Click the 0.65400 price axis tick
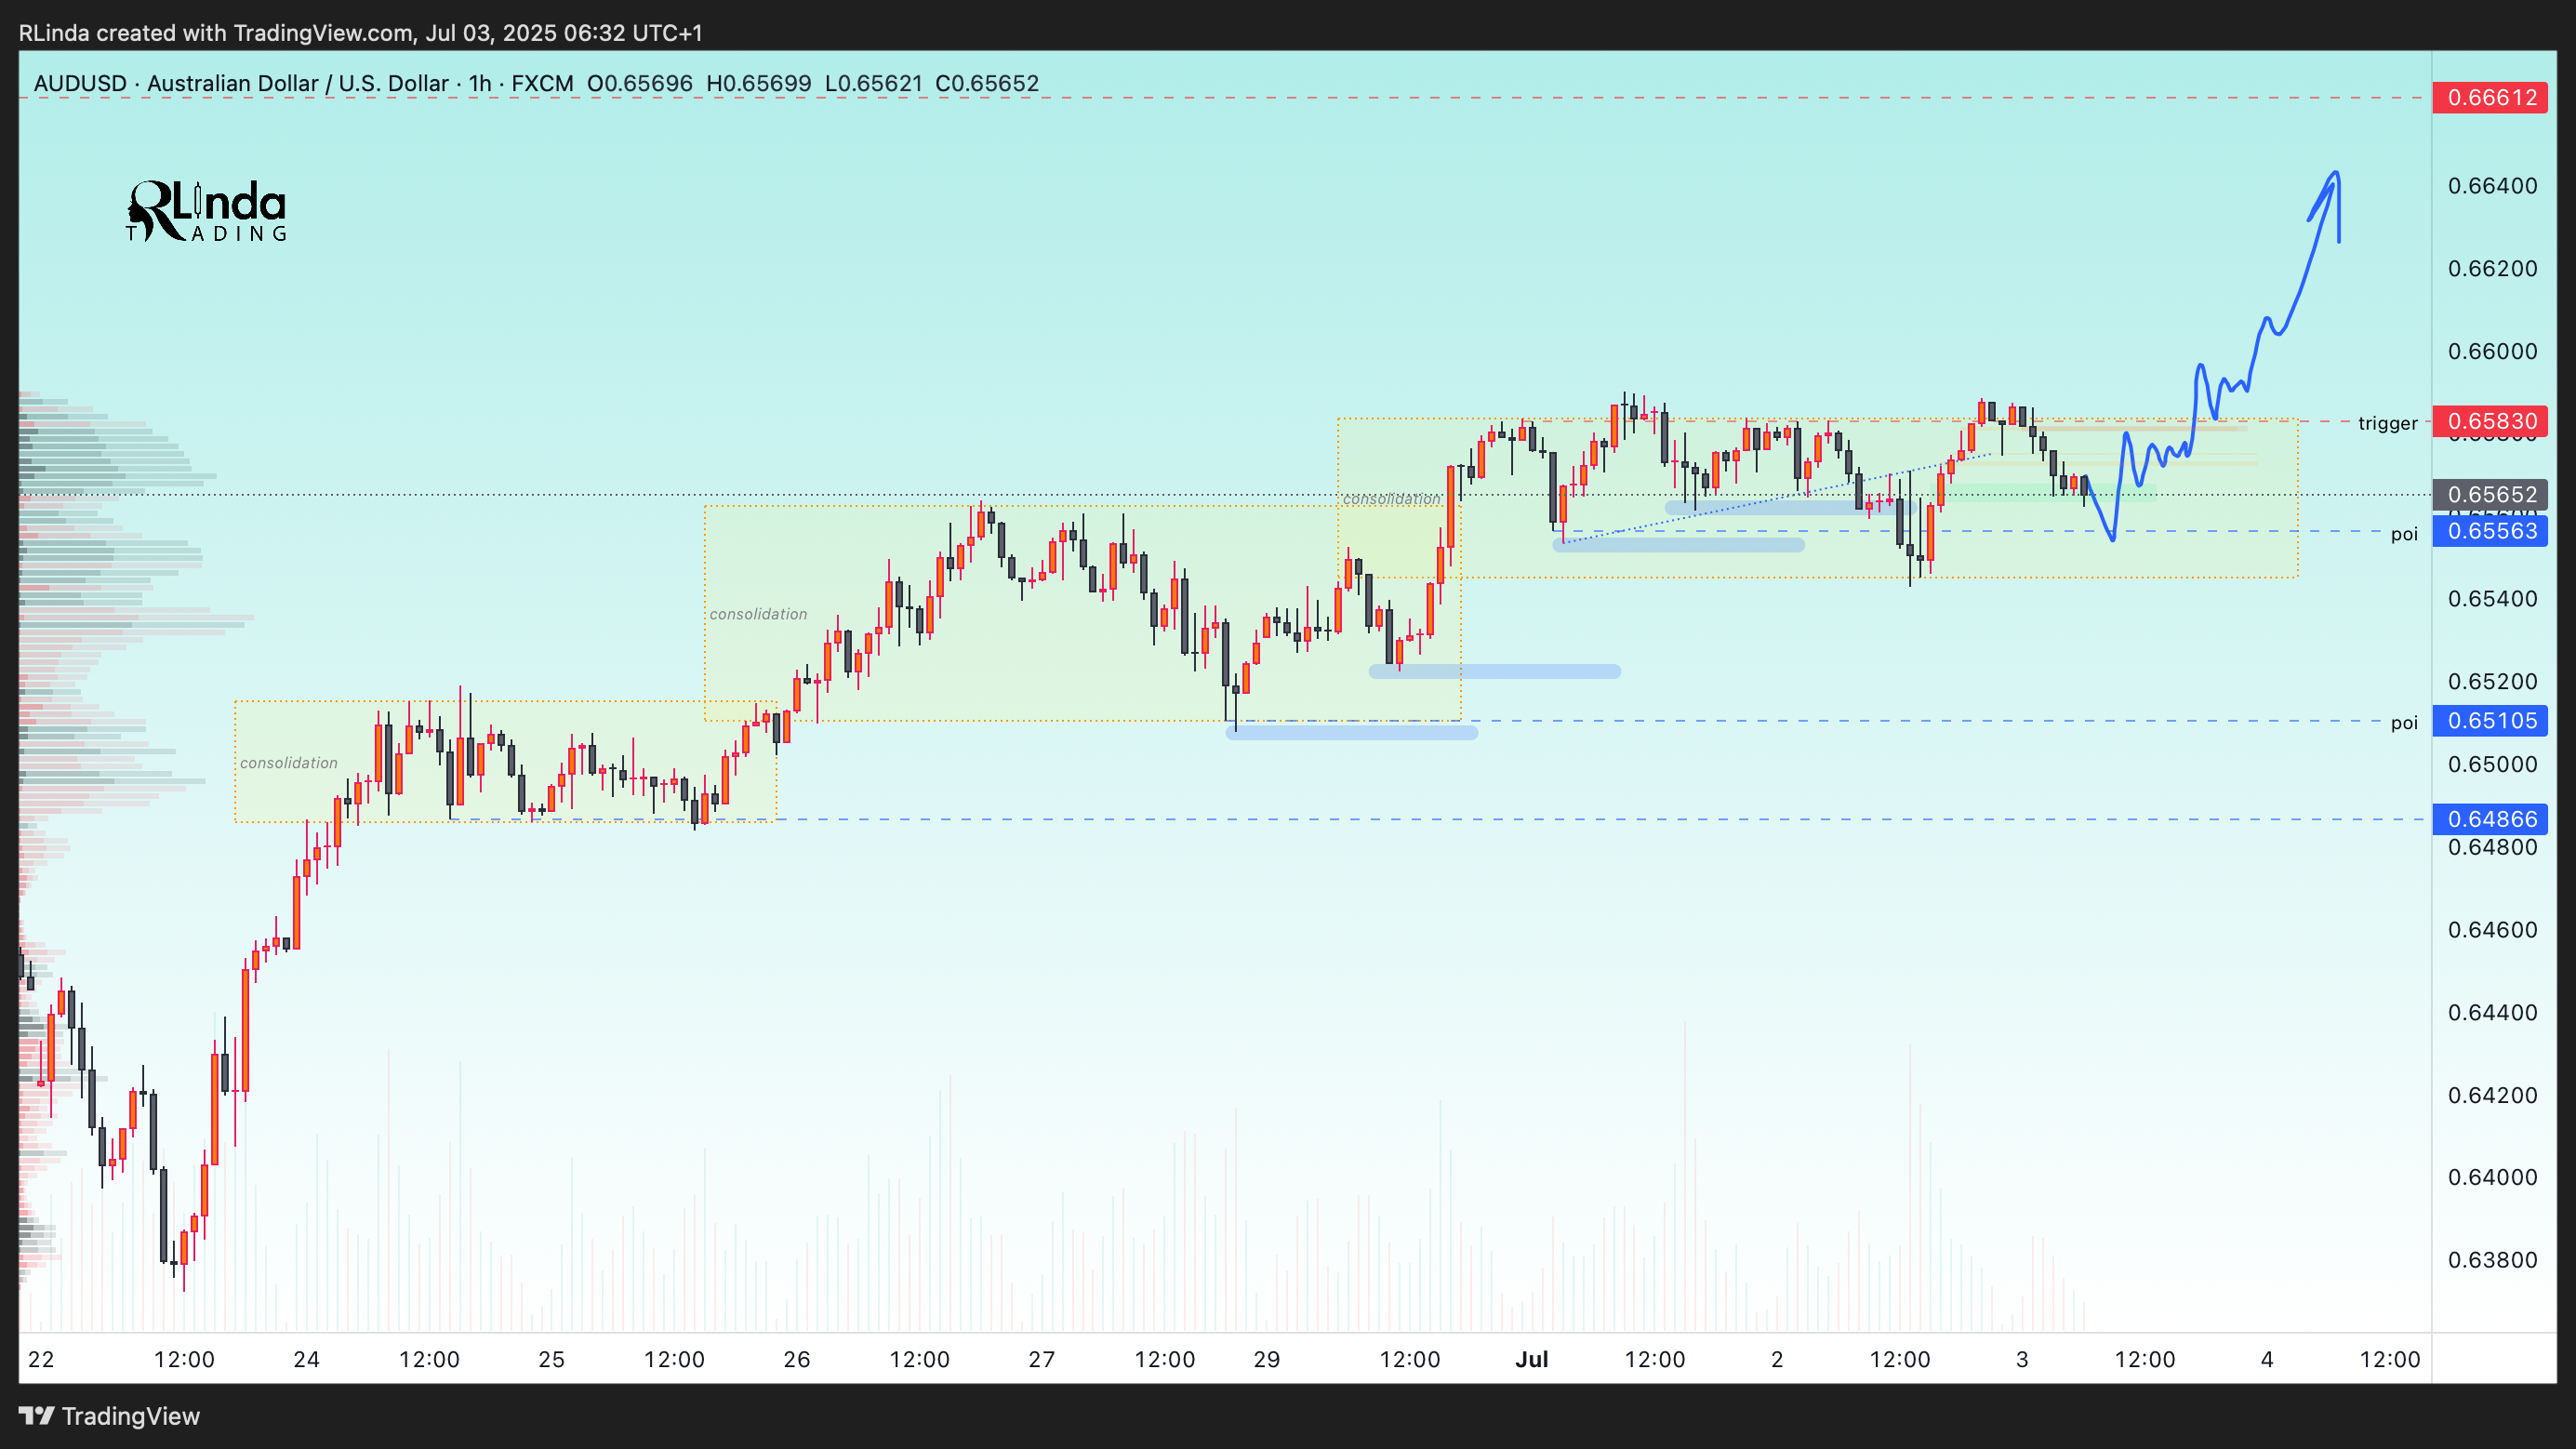This screenshot has width=2576, height=1449. [2492, 599]
